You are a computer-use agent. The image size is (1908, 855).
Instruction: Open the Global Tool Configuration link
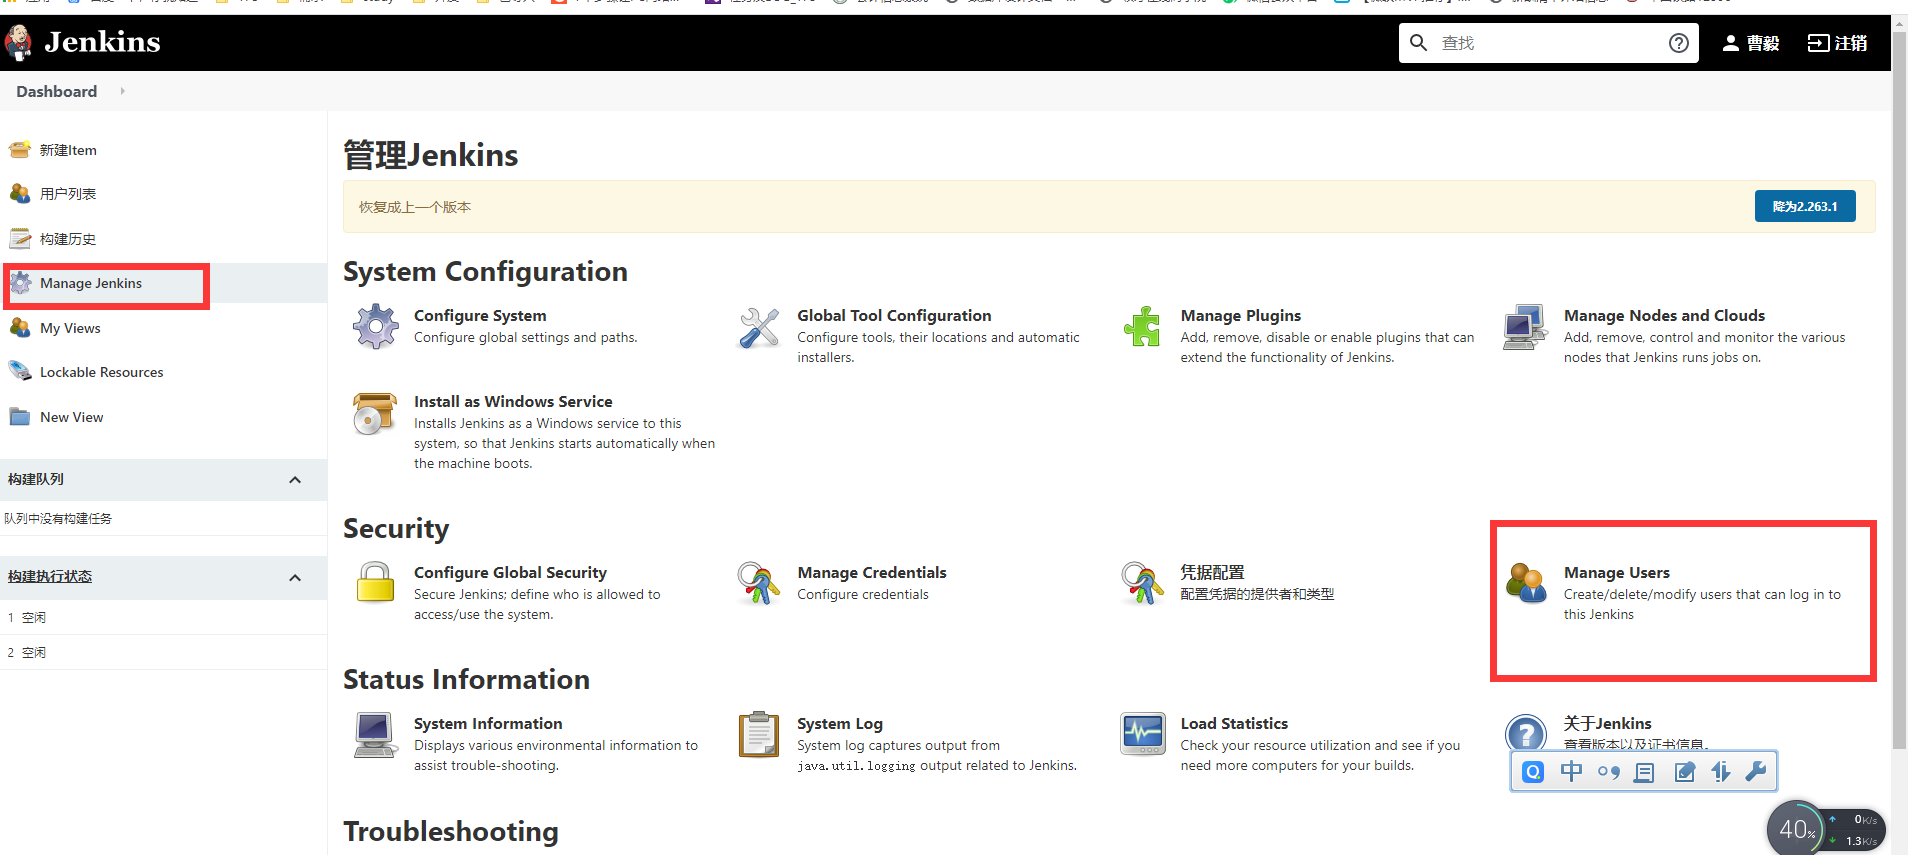click(x=894, y=315)
